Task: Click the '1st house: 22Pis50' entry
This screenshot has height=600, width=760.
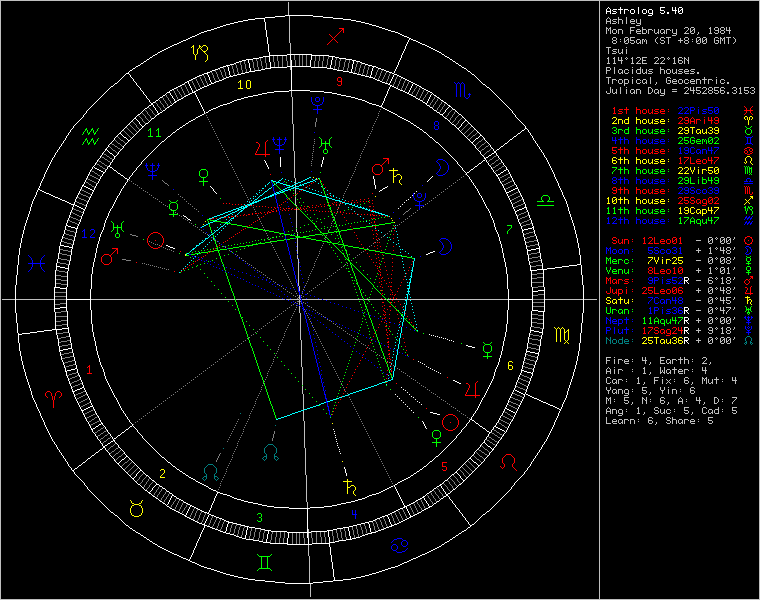Action: 665,111
